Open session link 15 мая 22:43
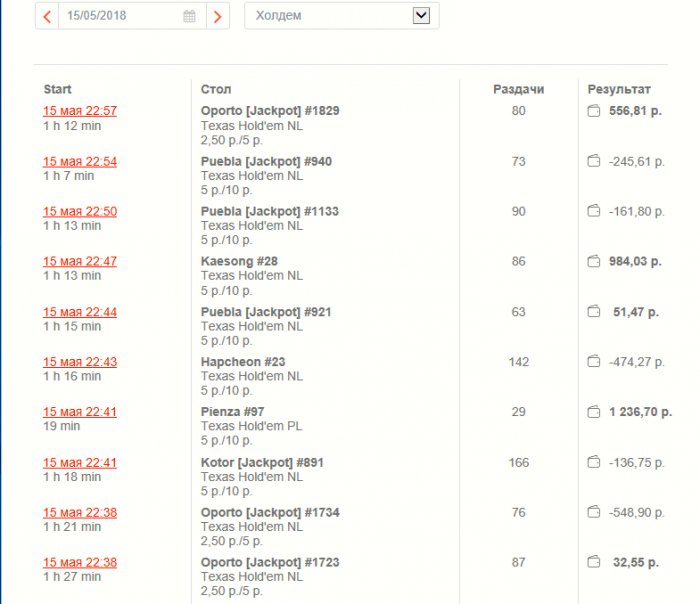700x604 pixels. click(80, 362)
